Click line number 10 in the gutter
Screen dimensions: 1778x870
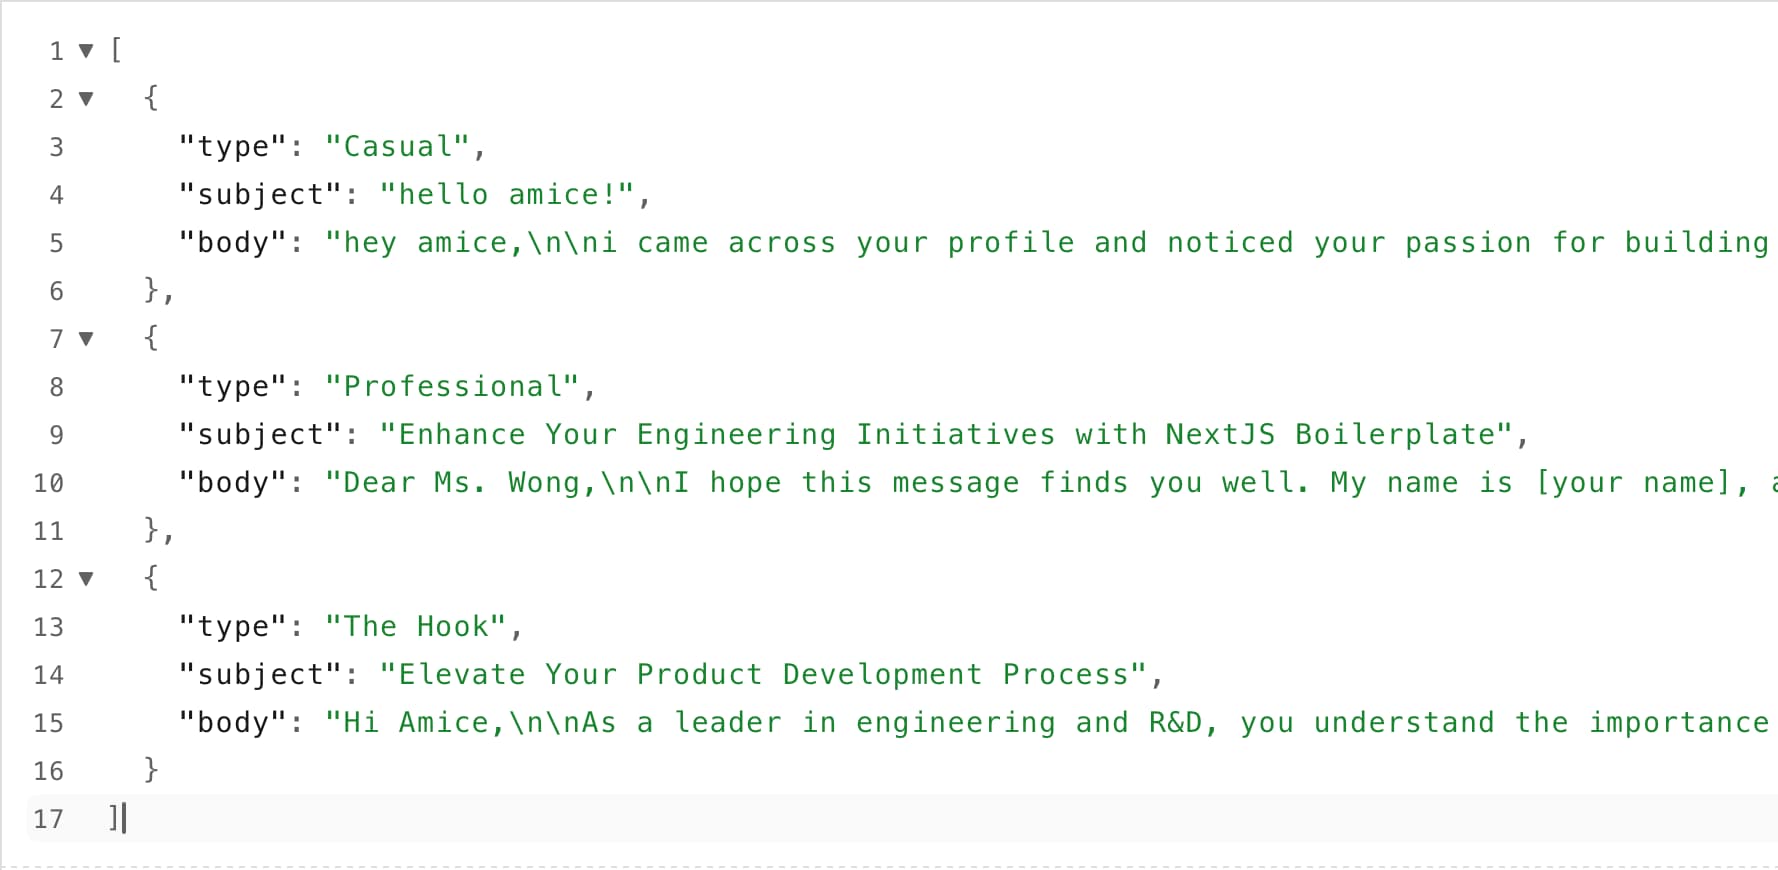tap(48, 483)
